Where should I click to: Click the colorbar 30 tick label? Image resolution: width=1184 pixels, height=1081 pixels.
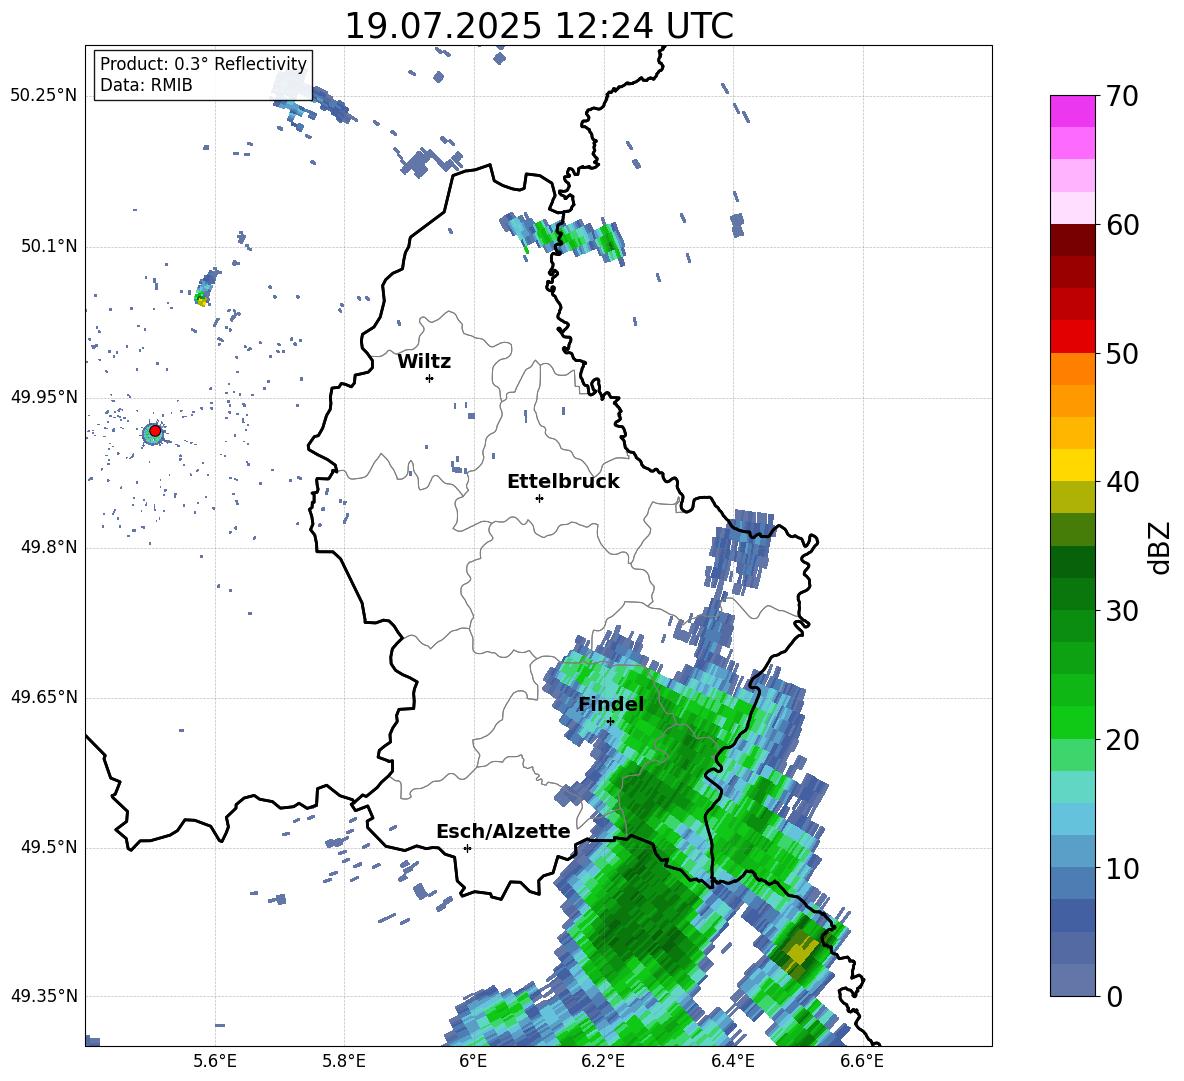pos(1122,611)
